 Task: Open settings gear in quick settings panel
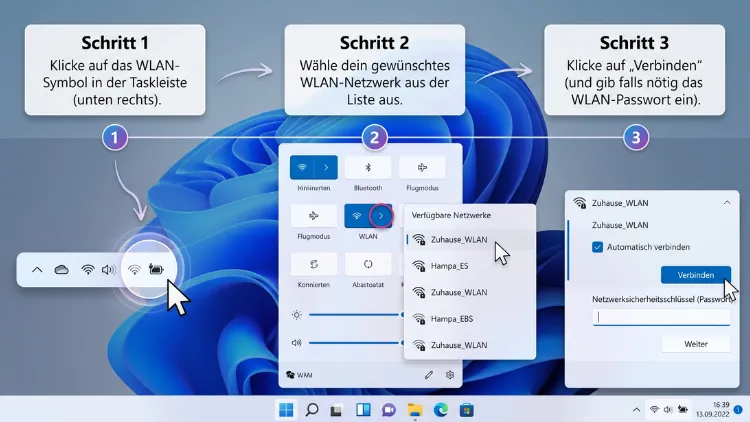(450, 375)
